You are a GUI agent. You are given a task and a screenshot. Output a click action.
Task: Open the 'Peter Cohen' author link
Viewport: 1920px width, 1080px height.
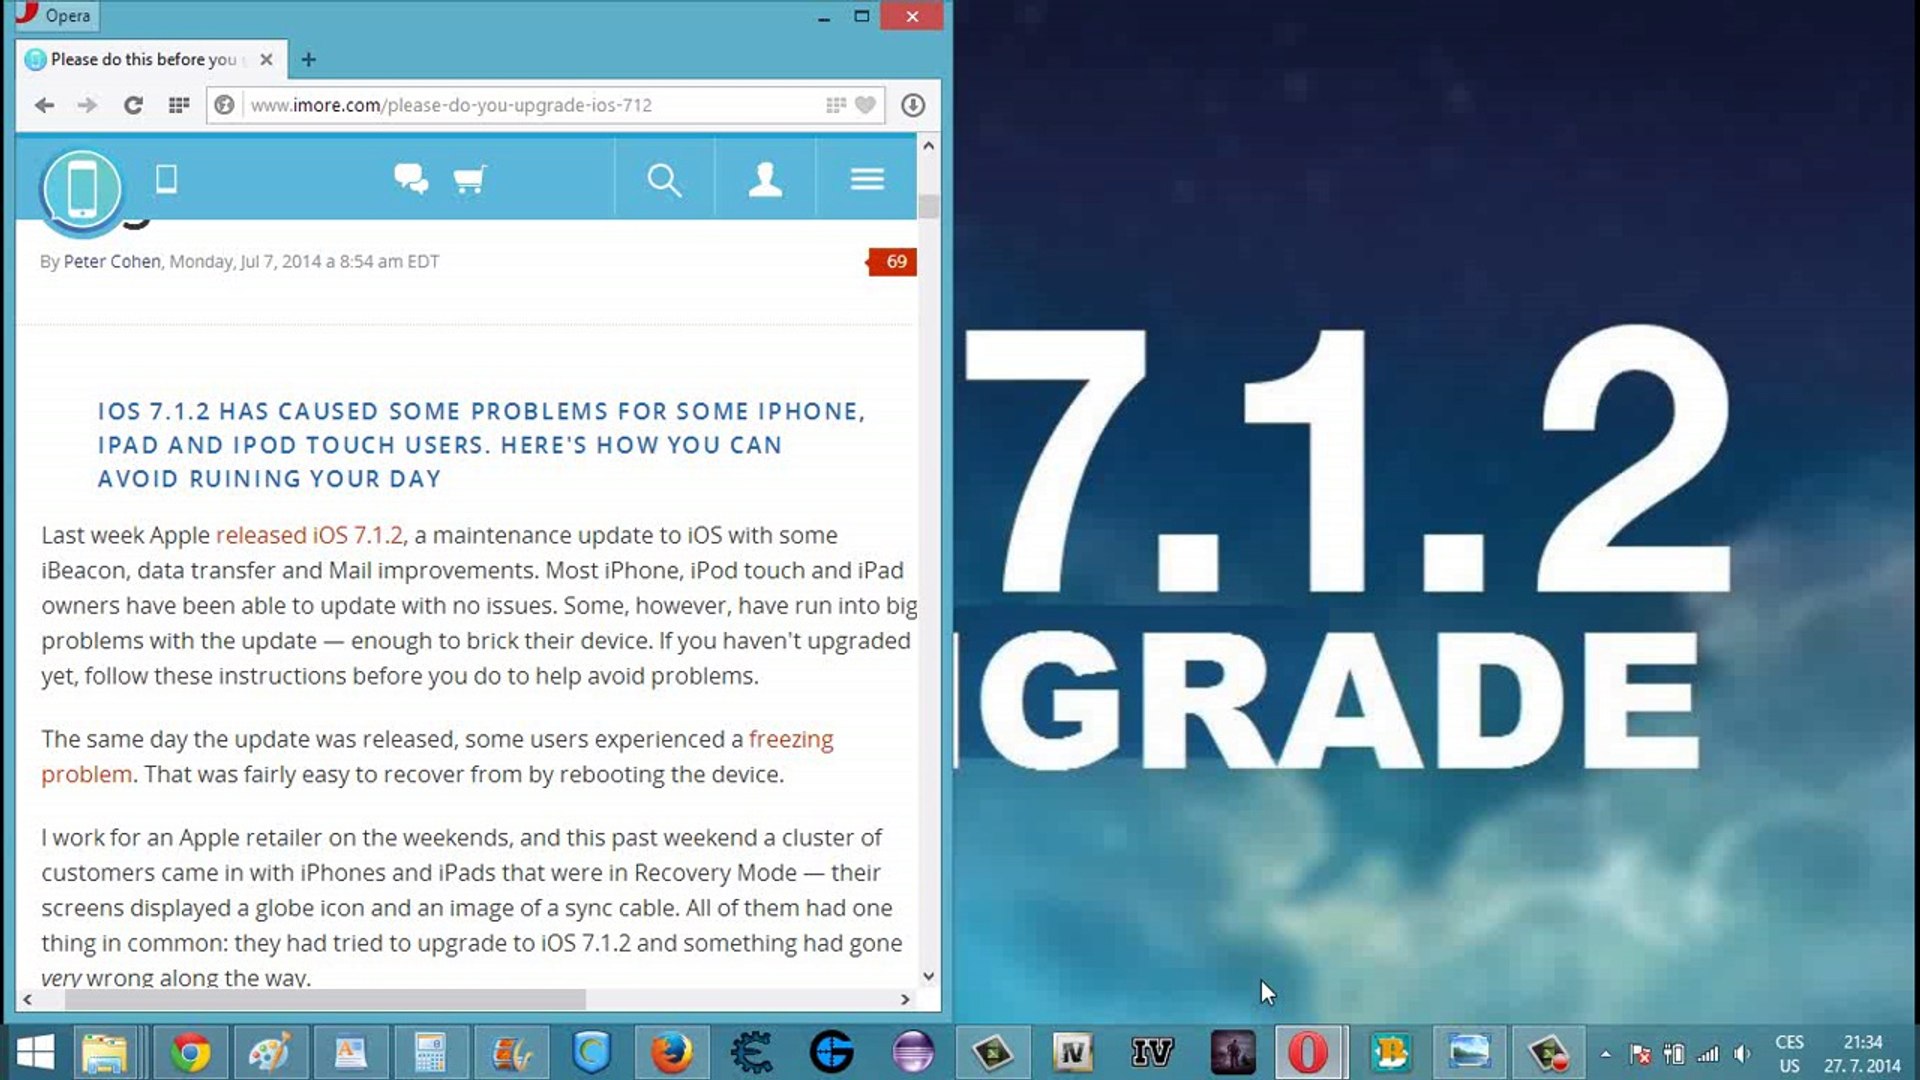coord(112,262)
